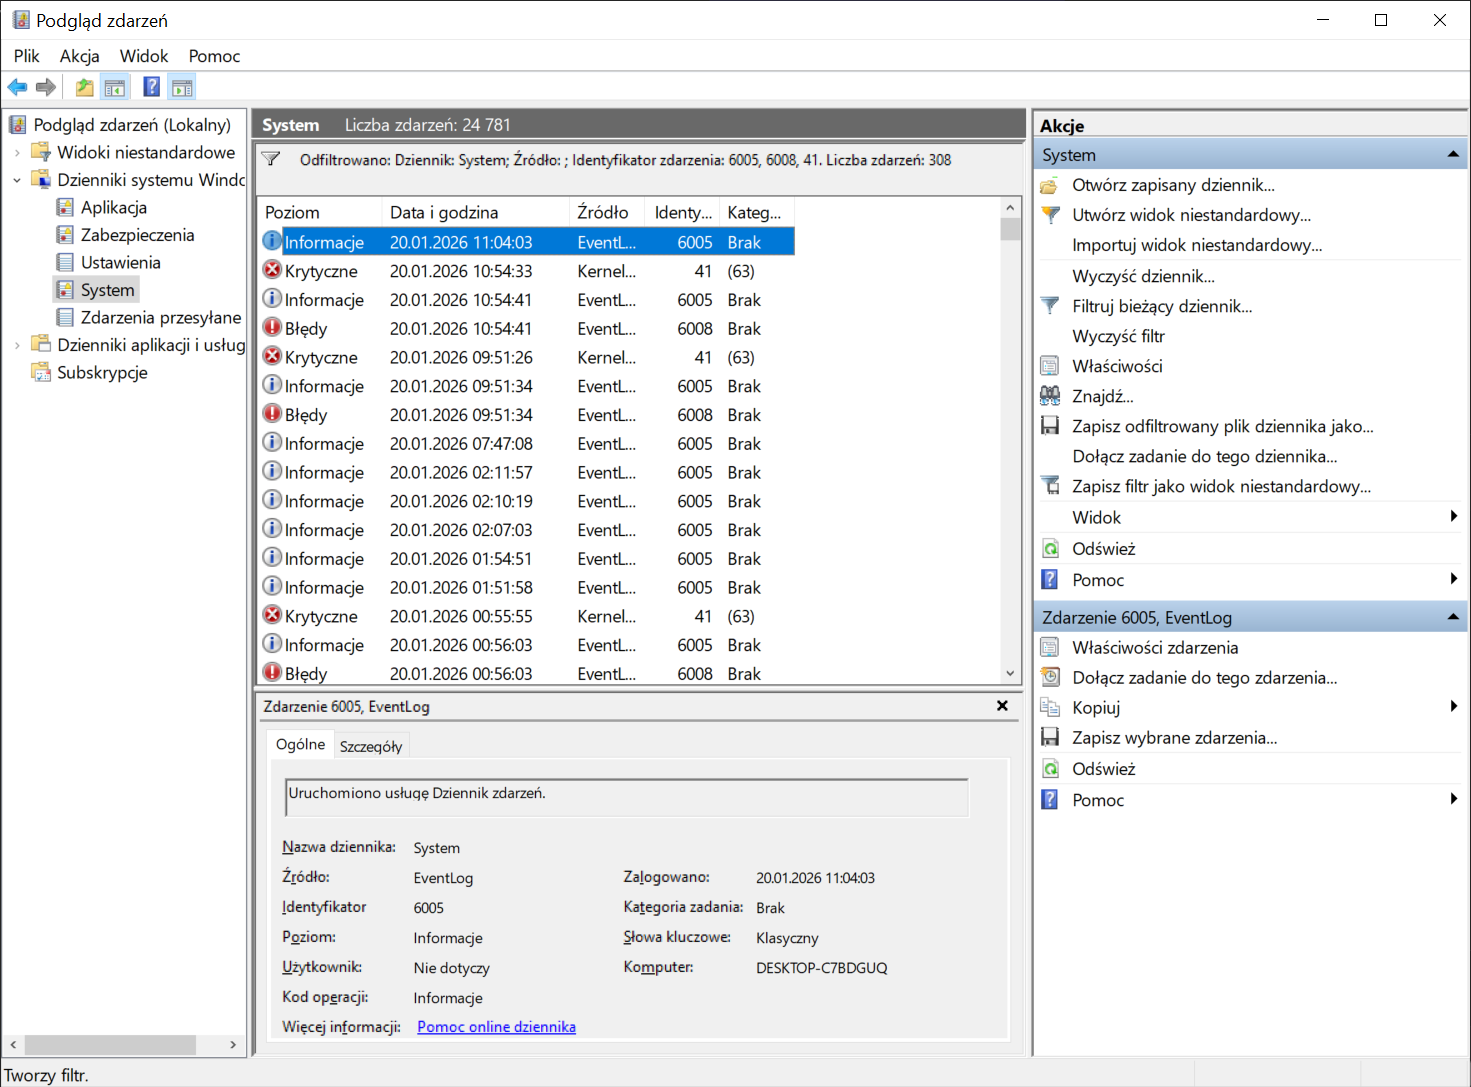This screenshot has width=1471, height=1087.
Task: Select the Zabezpieczenia log in the tree
Action: click(x=137, y=235)
